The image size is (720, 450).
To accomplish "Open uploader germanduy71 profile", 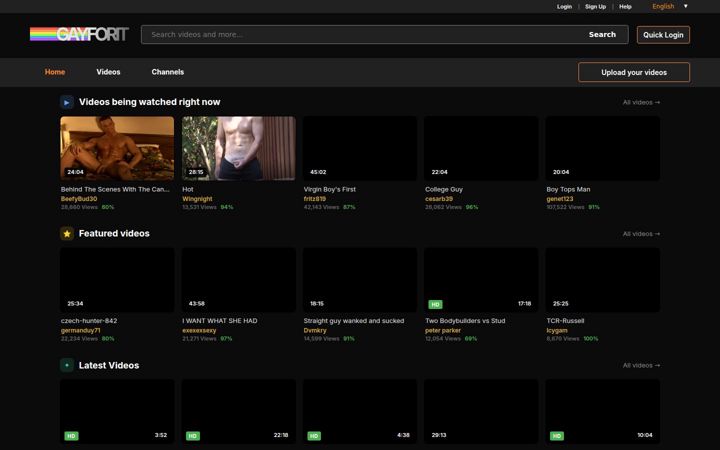I will pyautogui.click(x=80, y=331).
